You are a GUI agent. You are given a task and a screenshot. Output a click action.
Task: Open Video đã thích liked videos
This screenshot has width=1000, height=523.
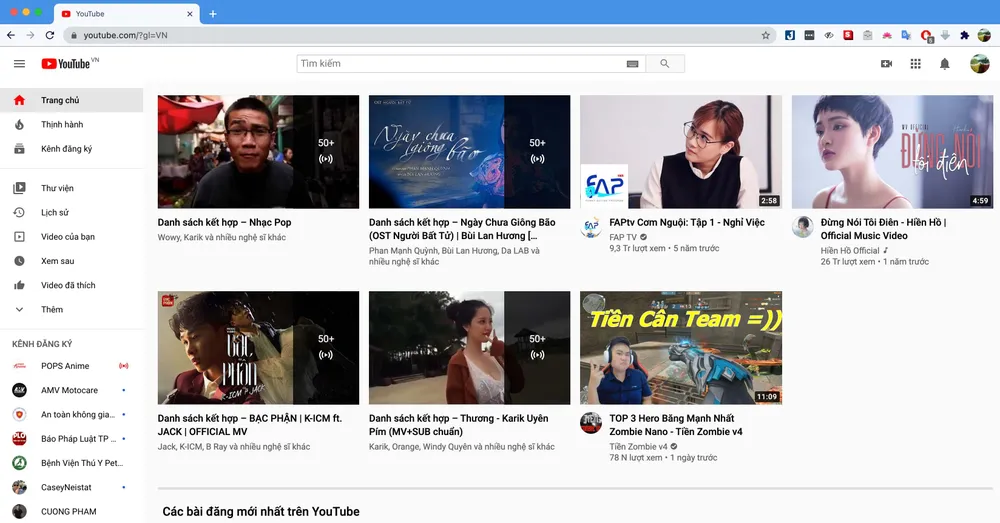[x=71, y=285]
